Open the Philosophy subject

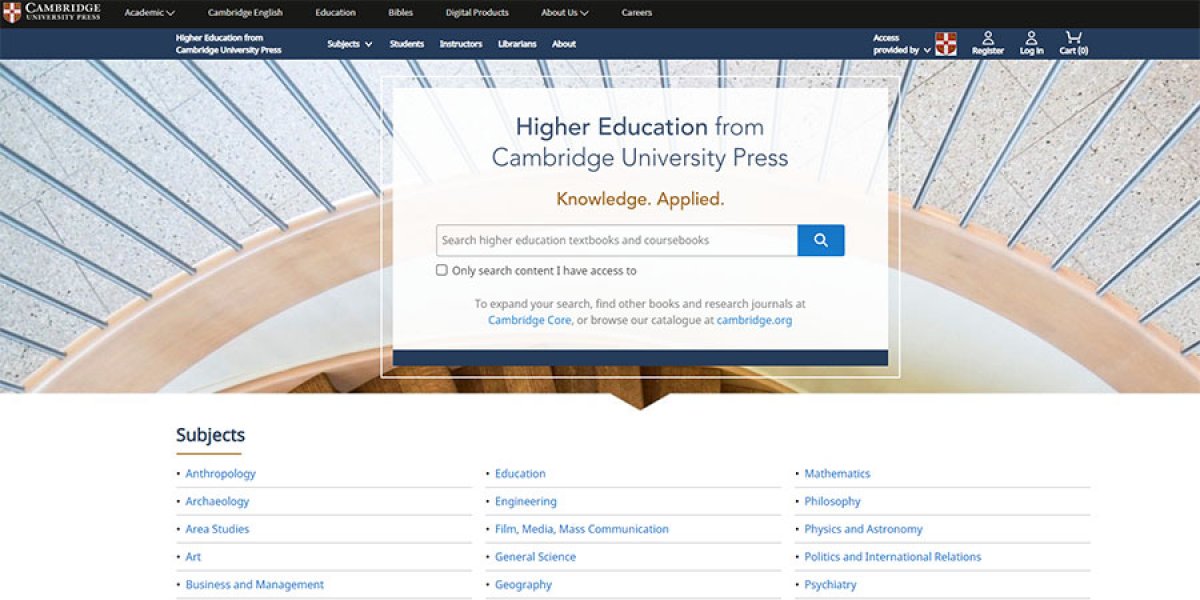click(x=833, y=501)
